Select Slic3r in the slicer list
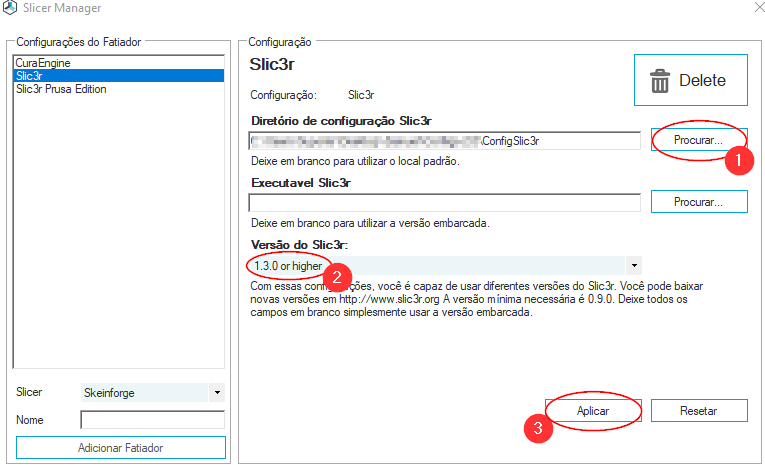 (118, 76)
